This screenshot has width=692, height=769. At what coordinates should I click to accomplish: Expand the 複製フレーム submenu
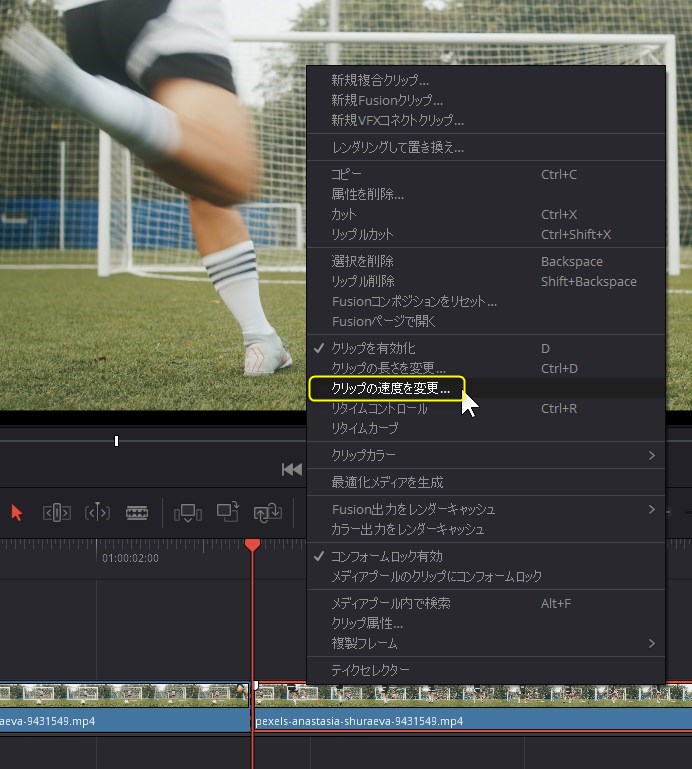(486, 643)
